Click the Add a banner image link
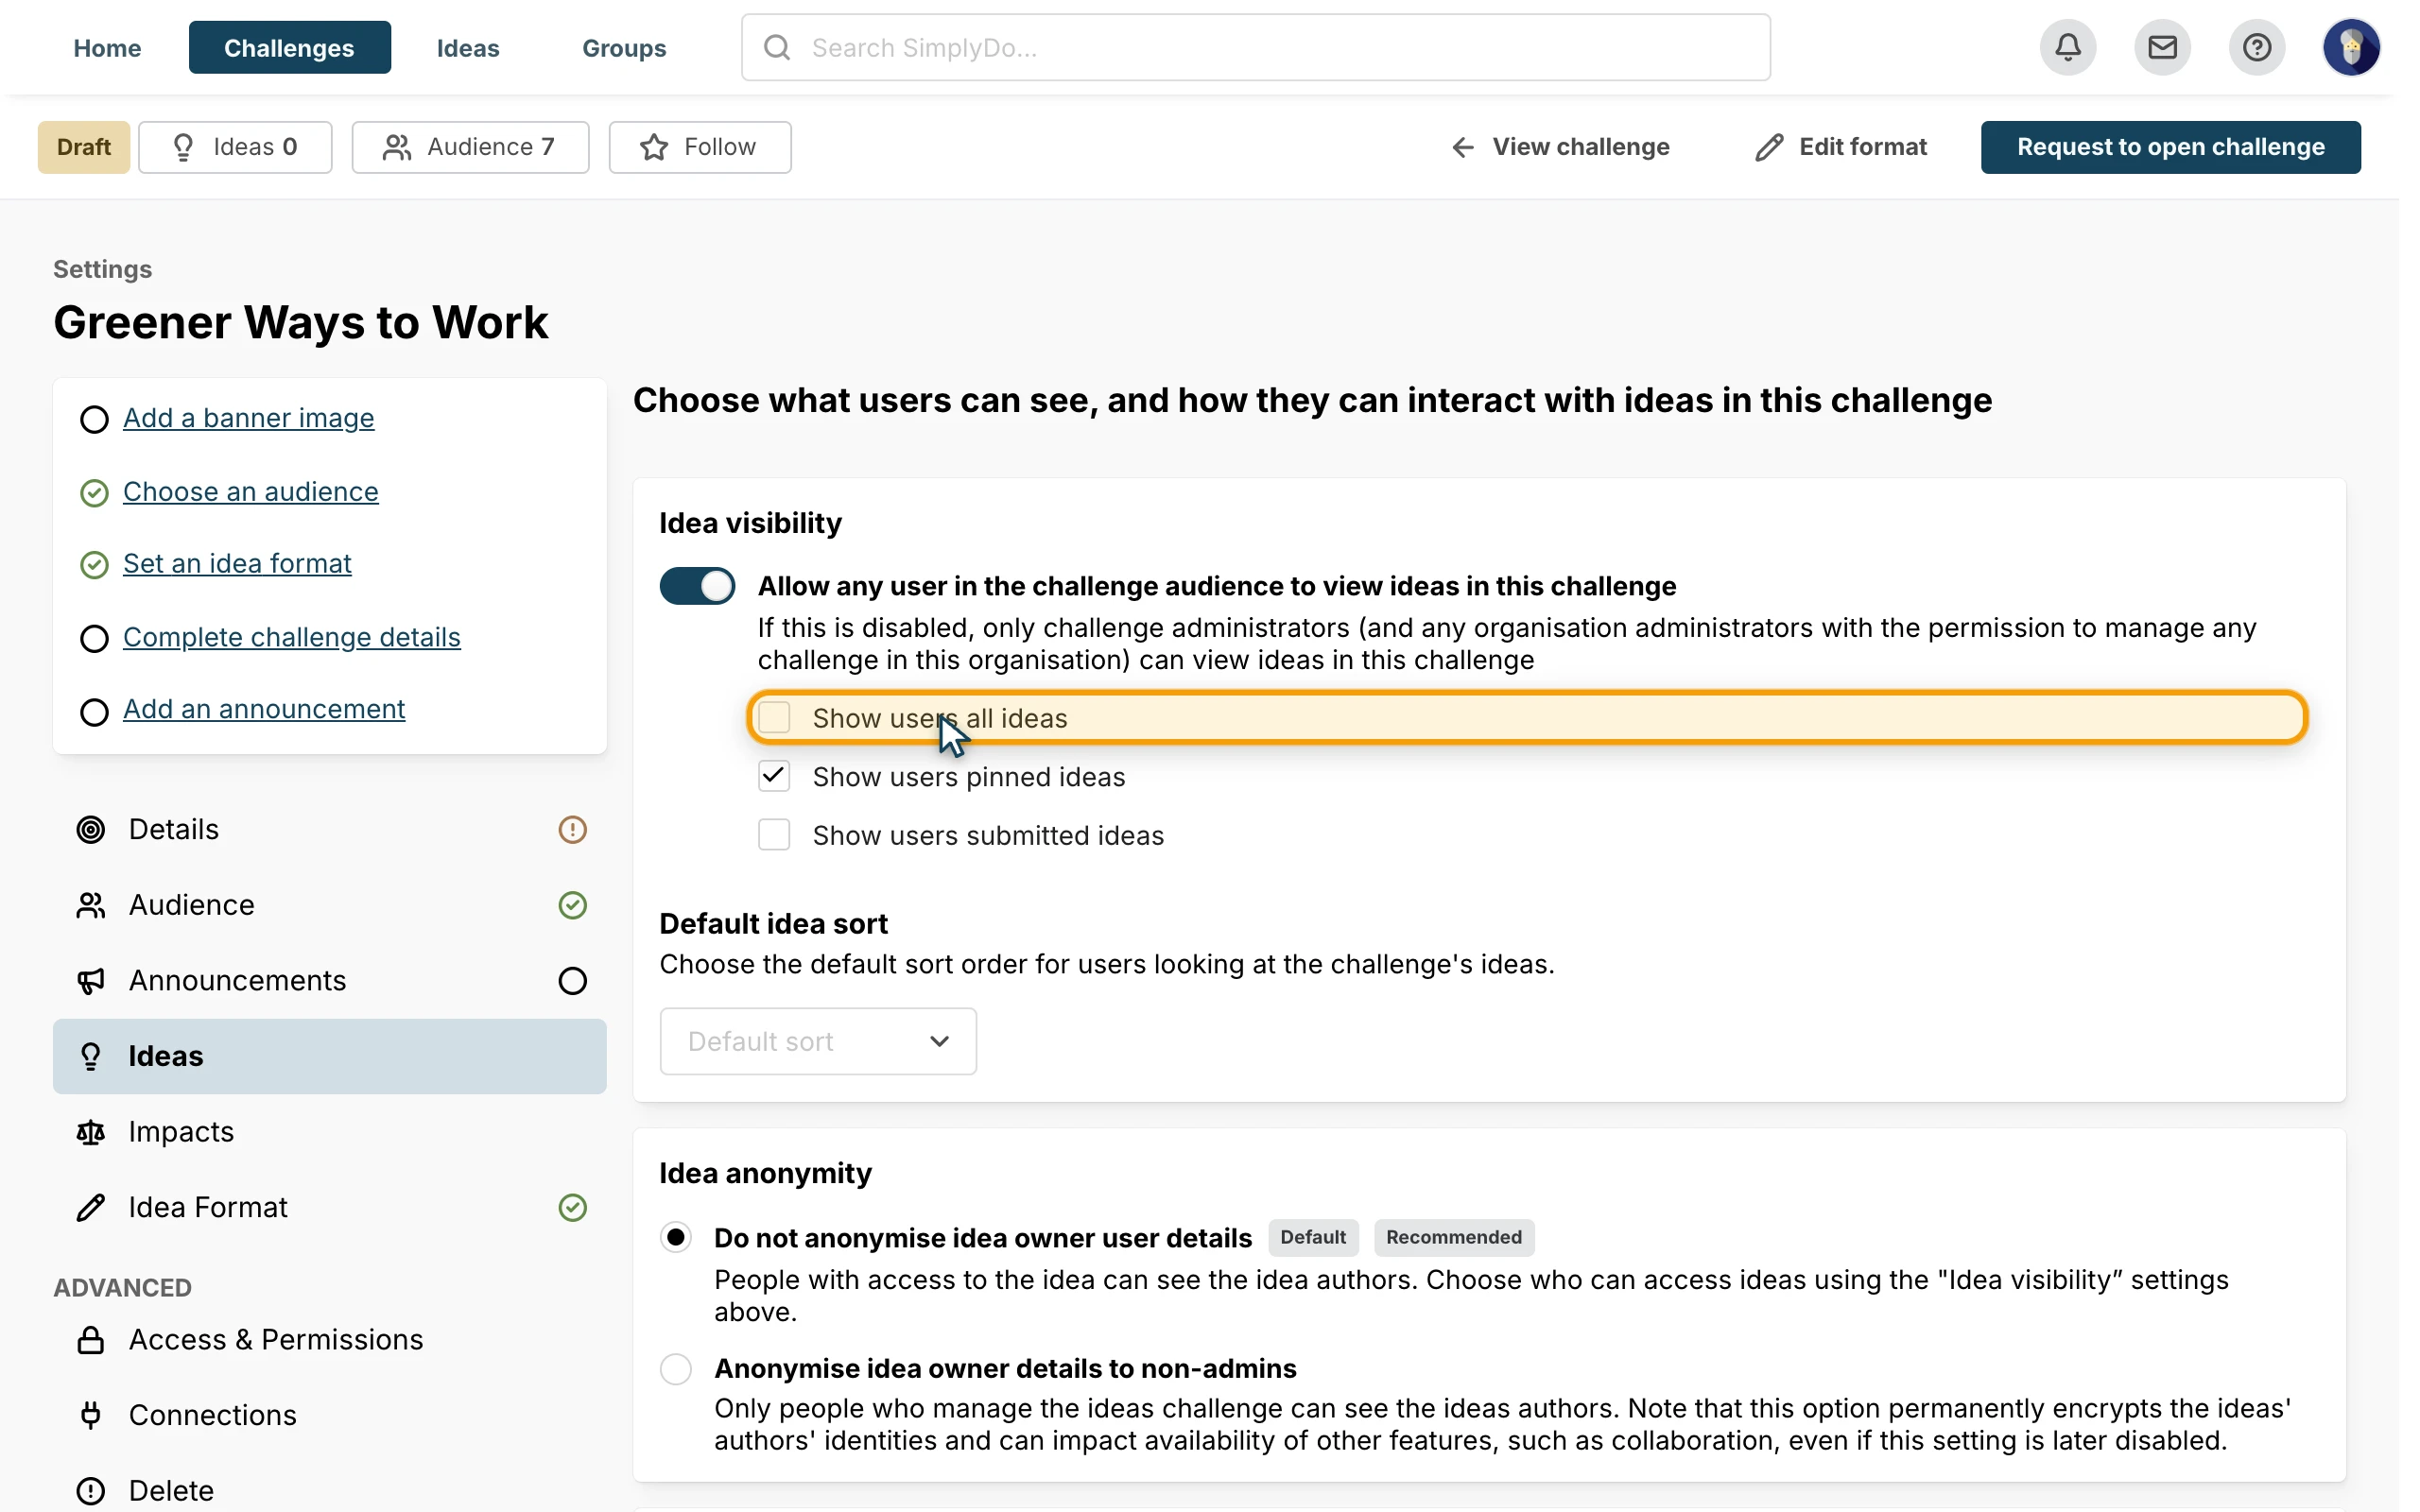The height and width of the screenshot is (1512, 2420). pyautogui.click(x=249, y=418)
